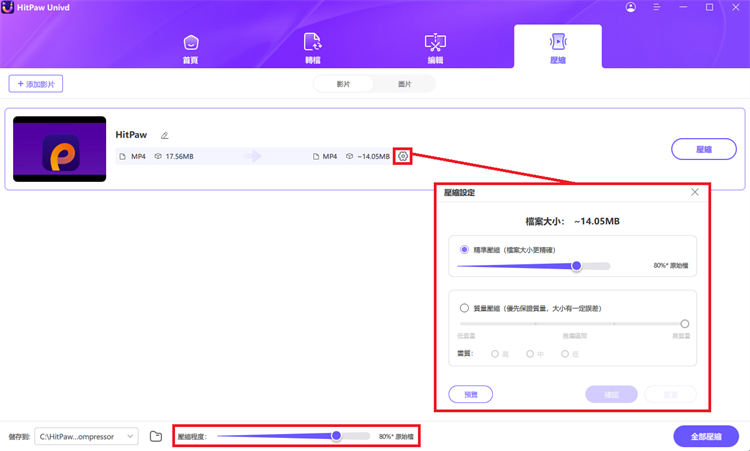750x451 pixels.
Task: Minimize the HitPaw Univd window
Action: (683, 7)
